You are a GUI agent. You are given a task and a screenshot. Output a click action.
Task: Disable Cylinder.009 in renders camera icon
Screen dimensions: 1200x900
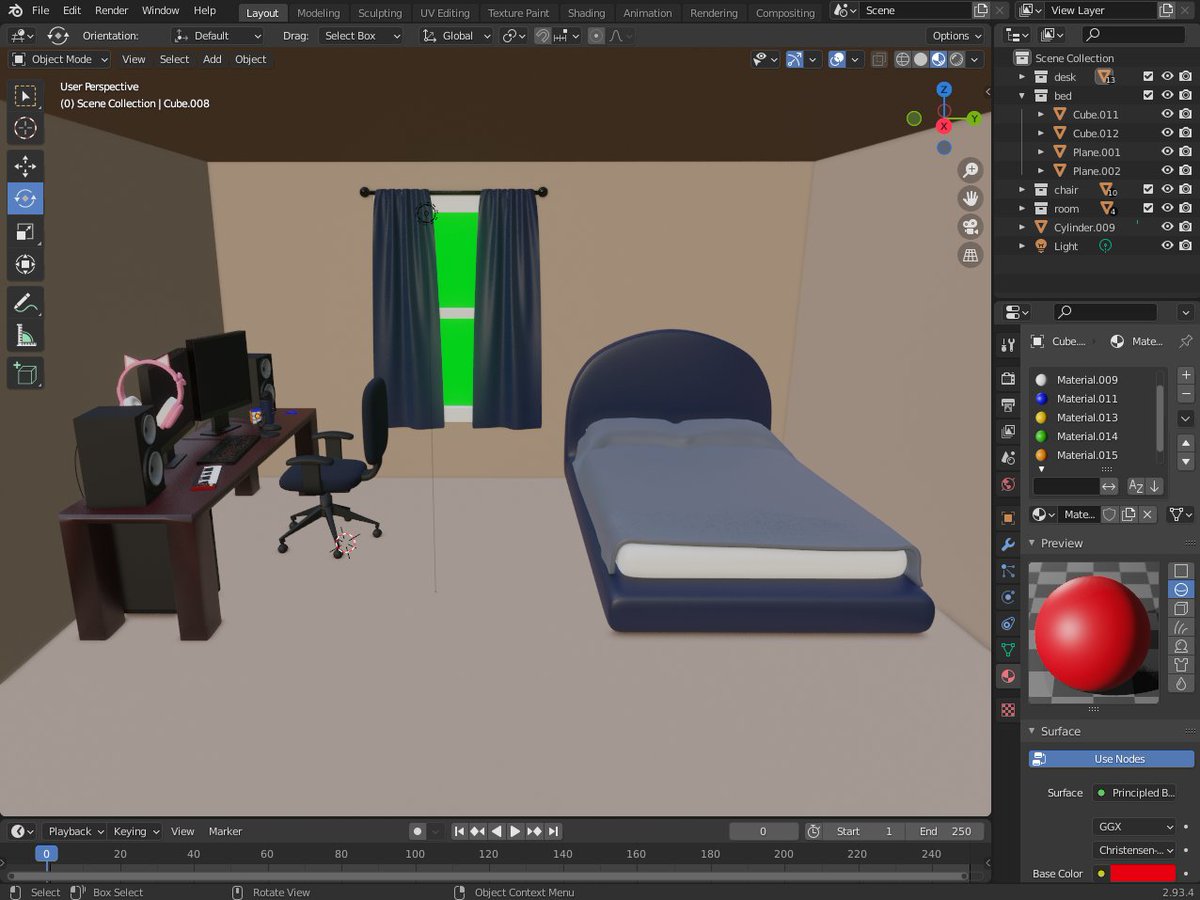click(x=1185, y=227)
